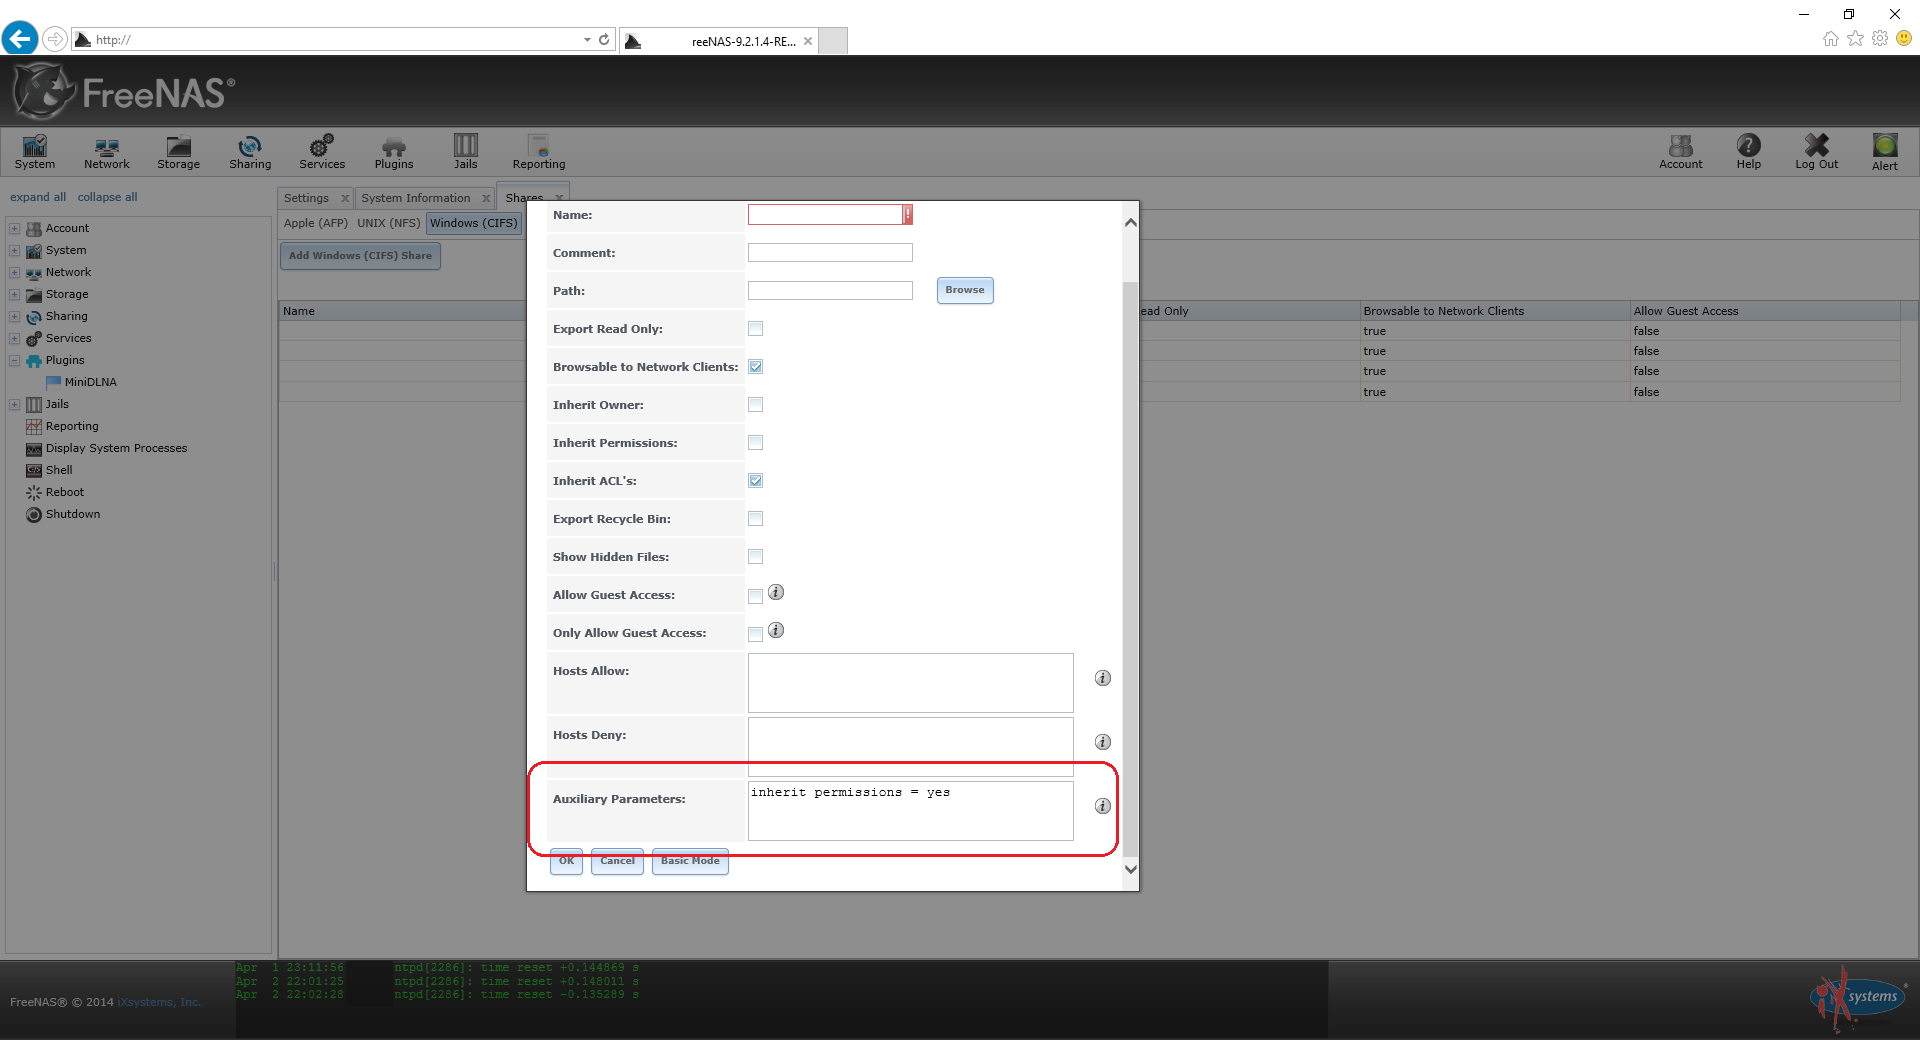Open the address bar dropdown arrow

[587, 40]
